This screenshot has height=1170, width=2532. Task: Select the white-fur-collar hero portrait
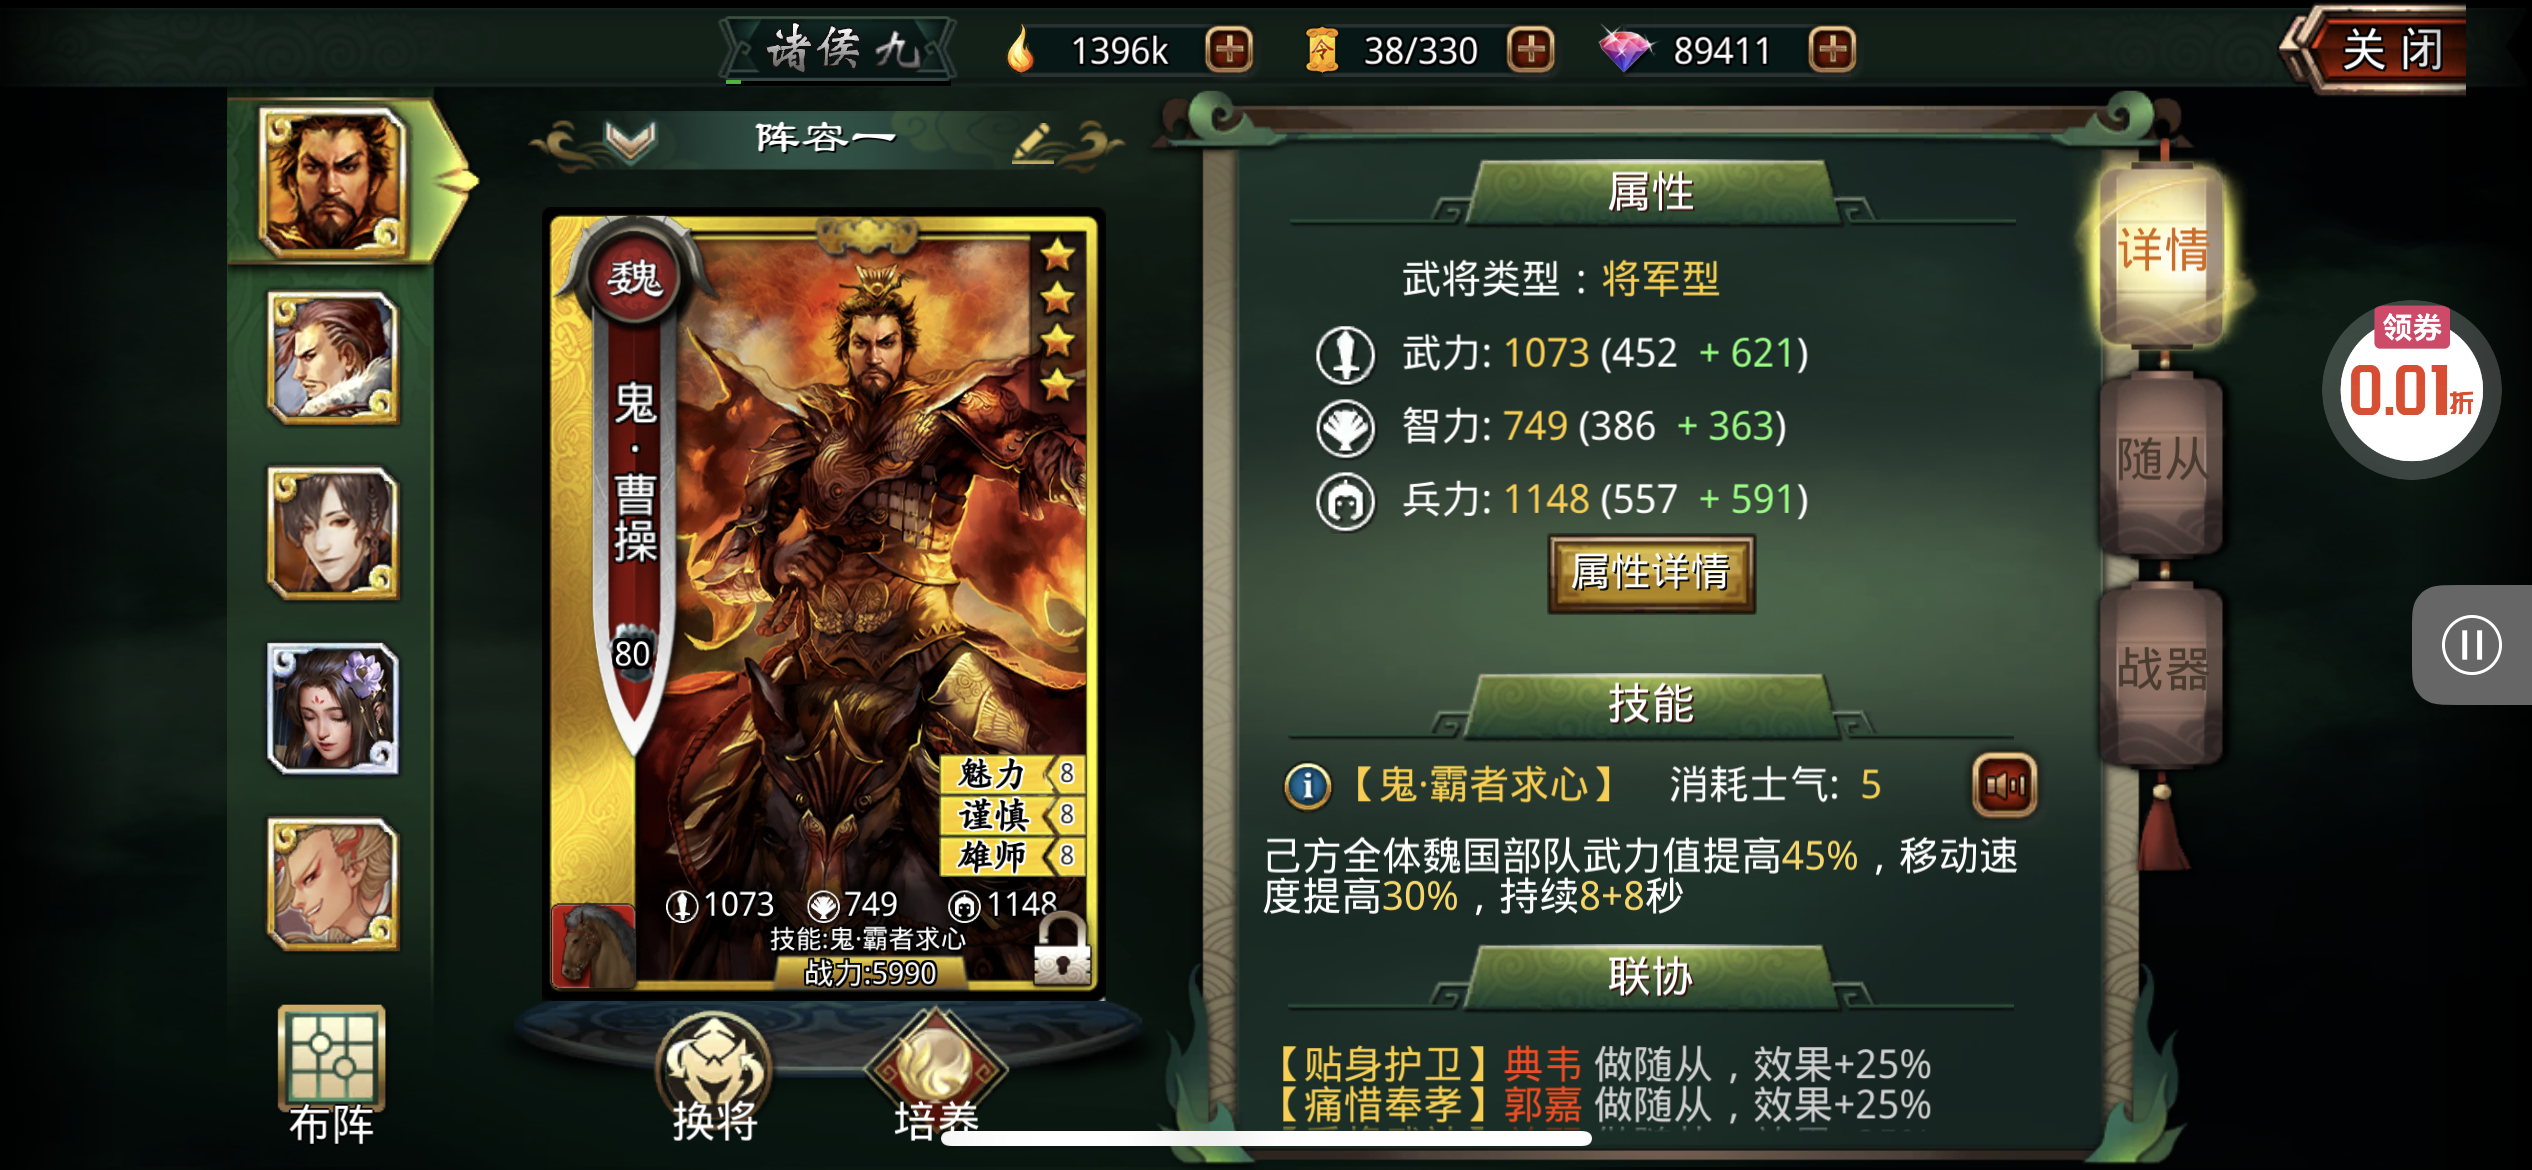pyautogui.click(x=333, y=358)
